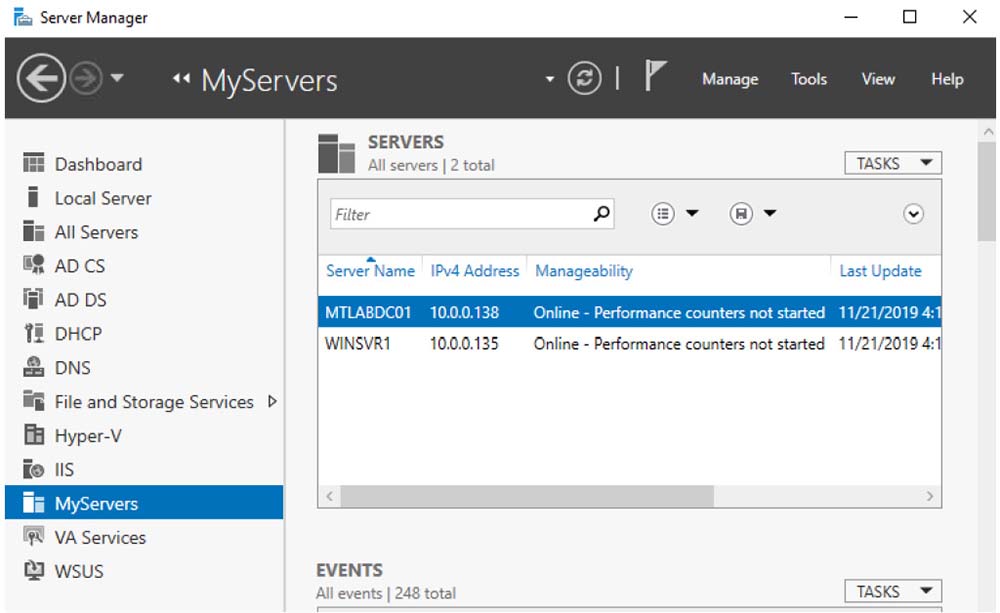Open the Tools menu
Image resolution: width=1000 pixels, height=613 pixels.
(x=808, y=79)
